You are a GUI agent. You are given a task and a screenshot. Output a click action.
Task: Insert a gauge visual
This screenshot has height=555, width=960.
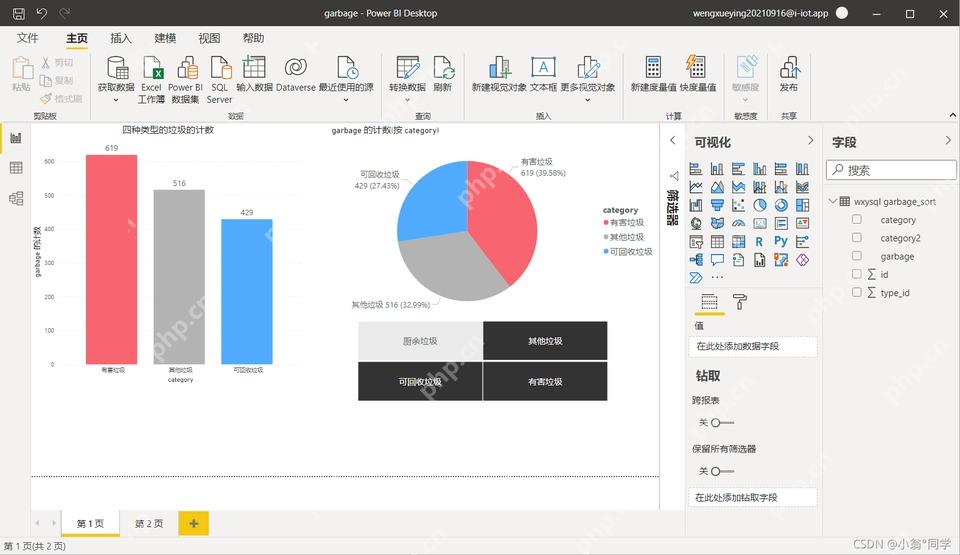click(738, 224)
